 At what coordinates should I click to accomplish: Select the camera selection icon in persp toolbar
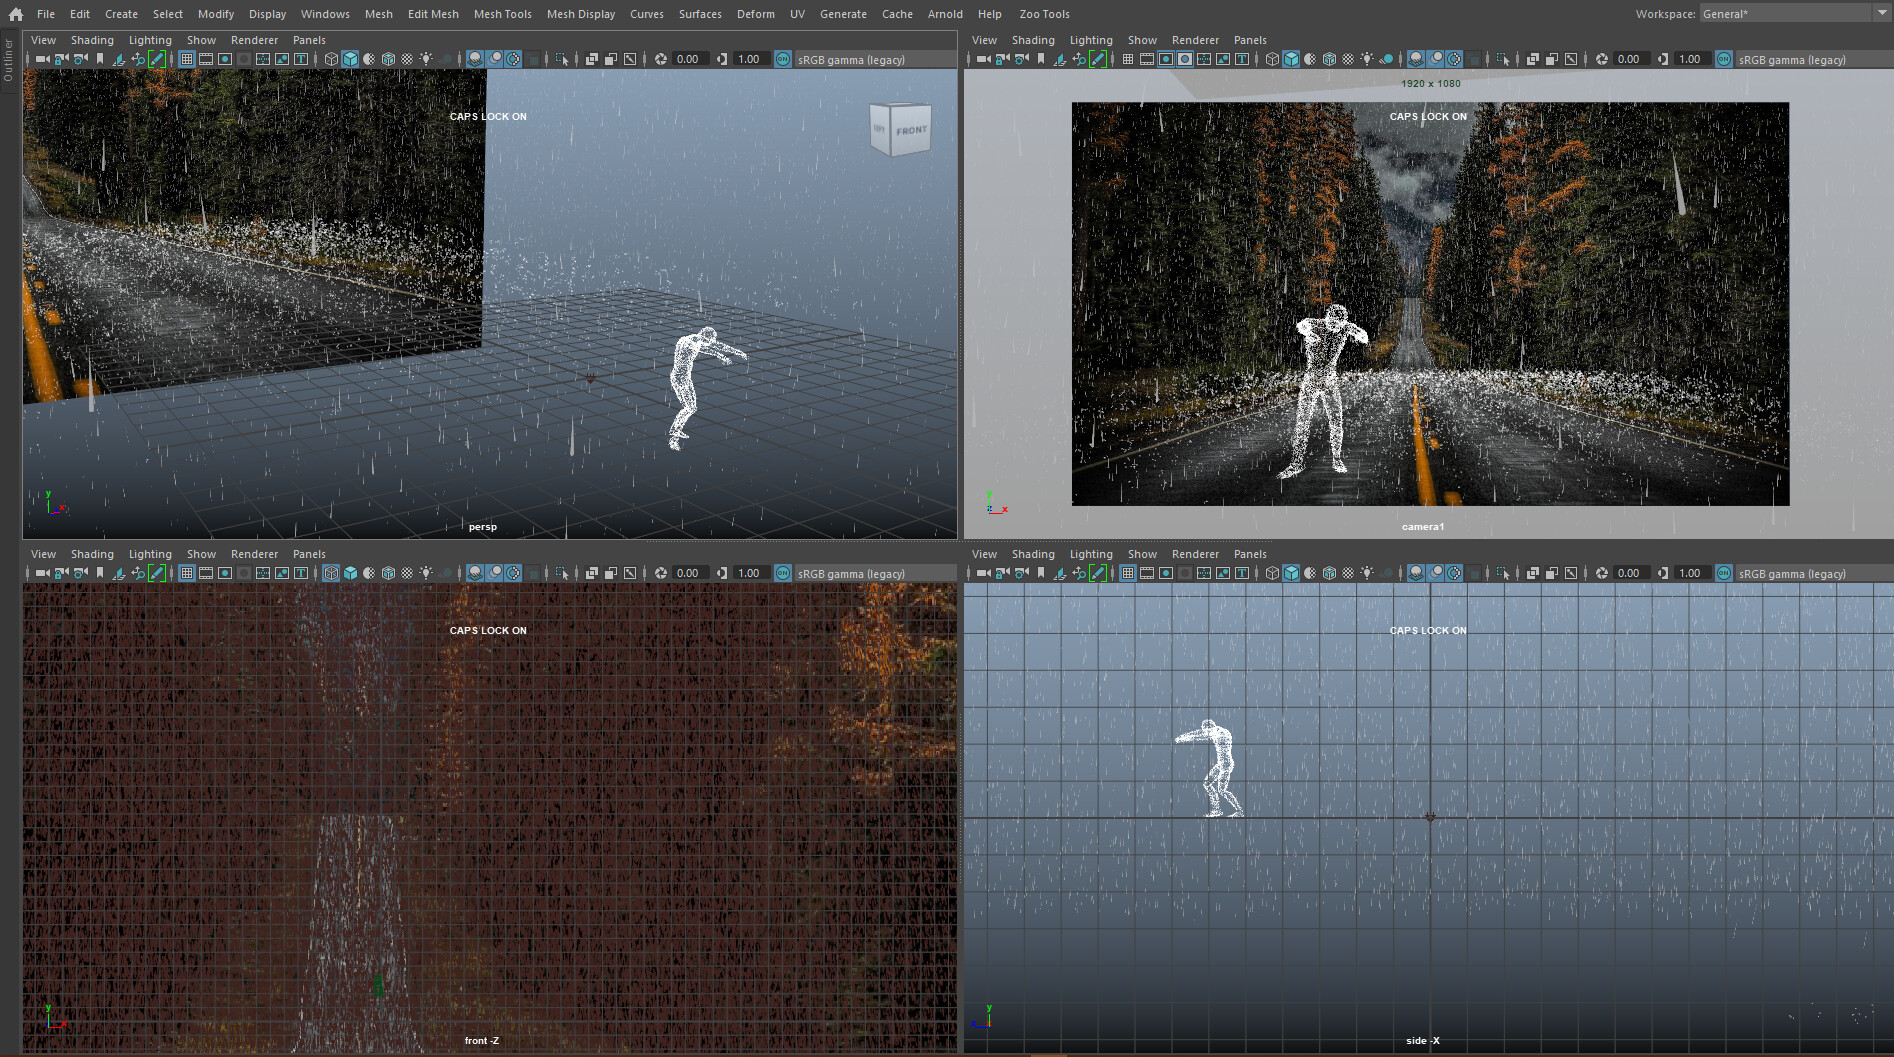pos(42,59)
